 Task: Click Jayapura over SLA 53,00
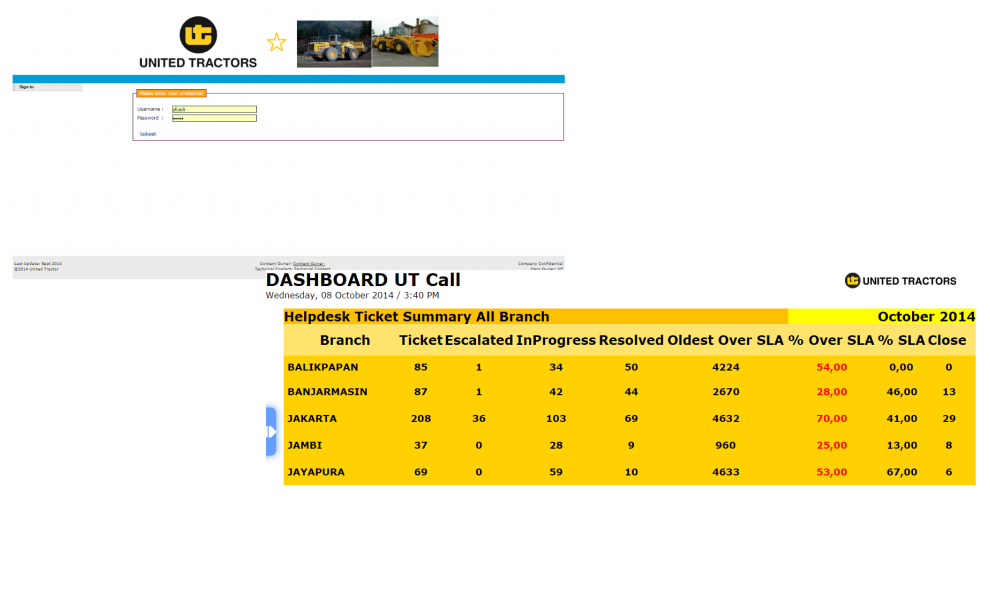pyautogui.click(x=832, y=472)
